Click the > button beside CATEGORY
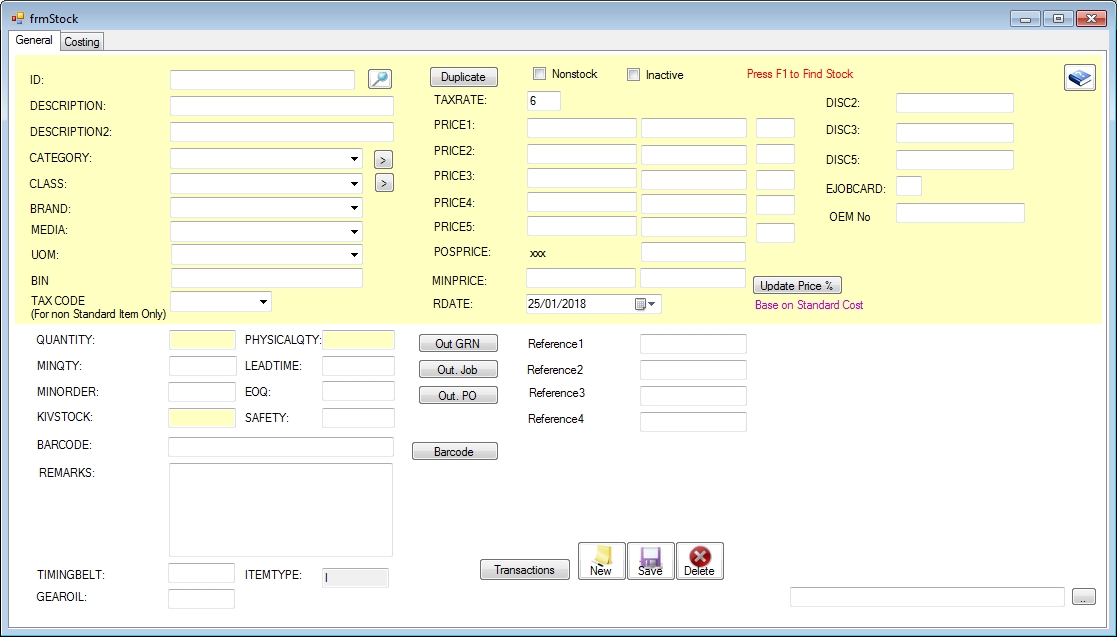 pos(383,160)
